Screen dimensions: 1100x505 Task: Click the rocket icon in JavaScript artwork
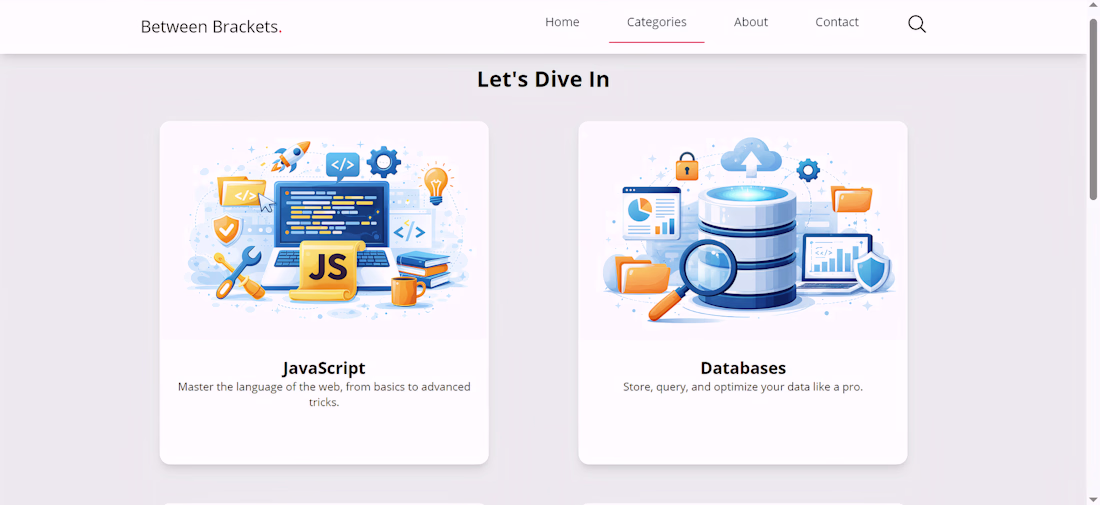(x=290, y=156)
